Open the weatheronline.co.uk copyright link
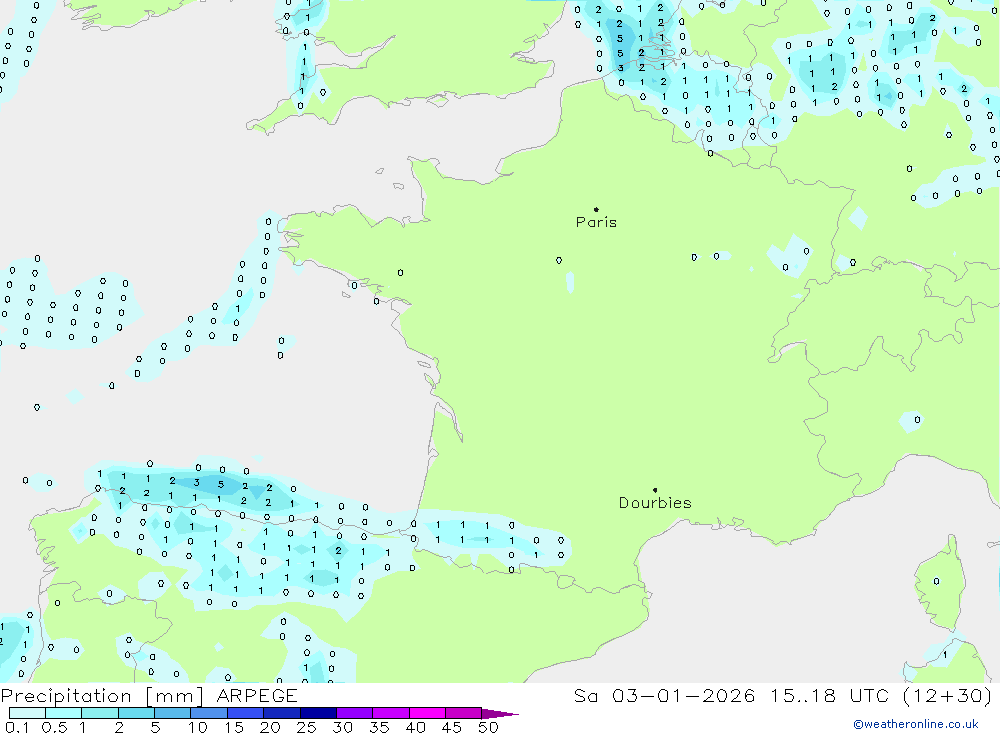The width and height of the screenshot is (1000, 733). click(x=916, y=724)
